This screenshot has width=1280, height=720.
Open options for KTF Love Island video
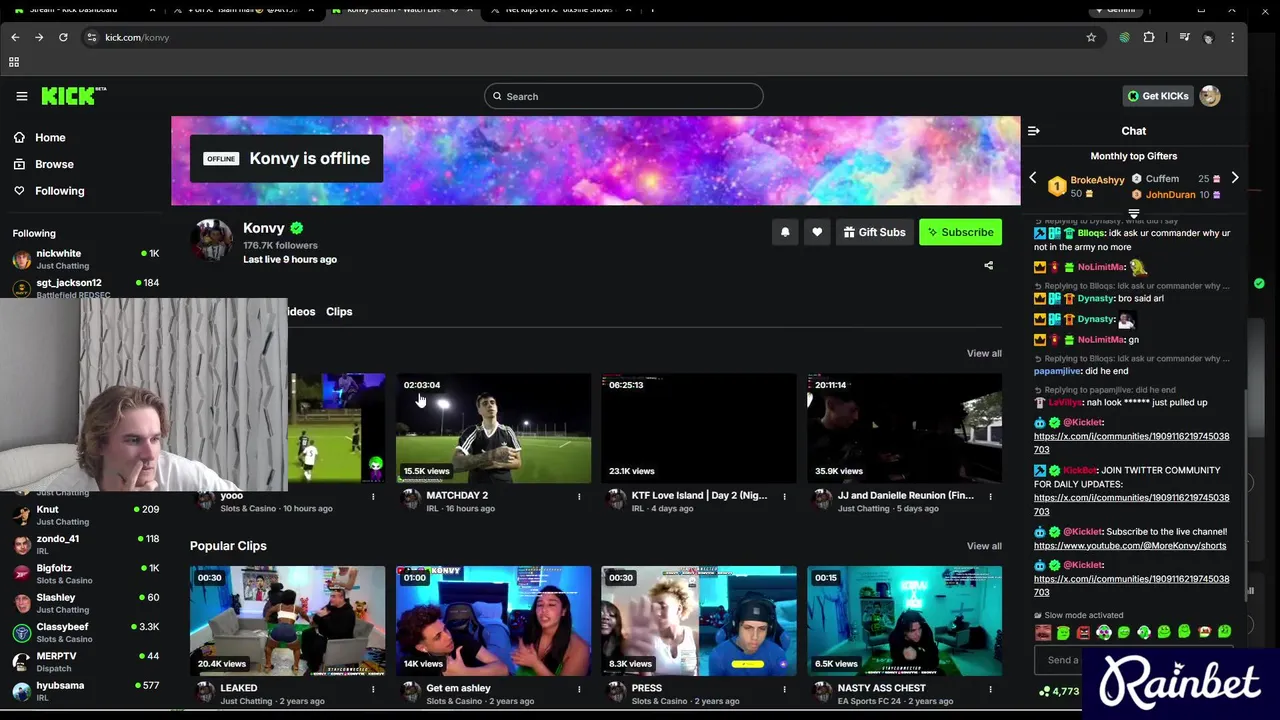click(x=785, y=496)
